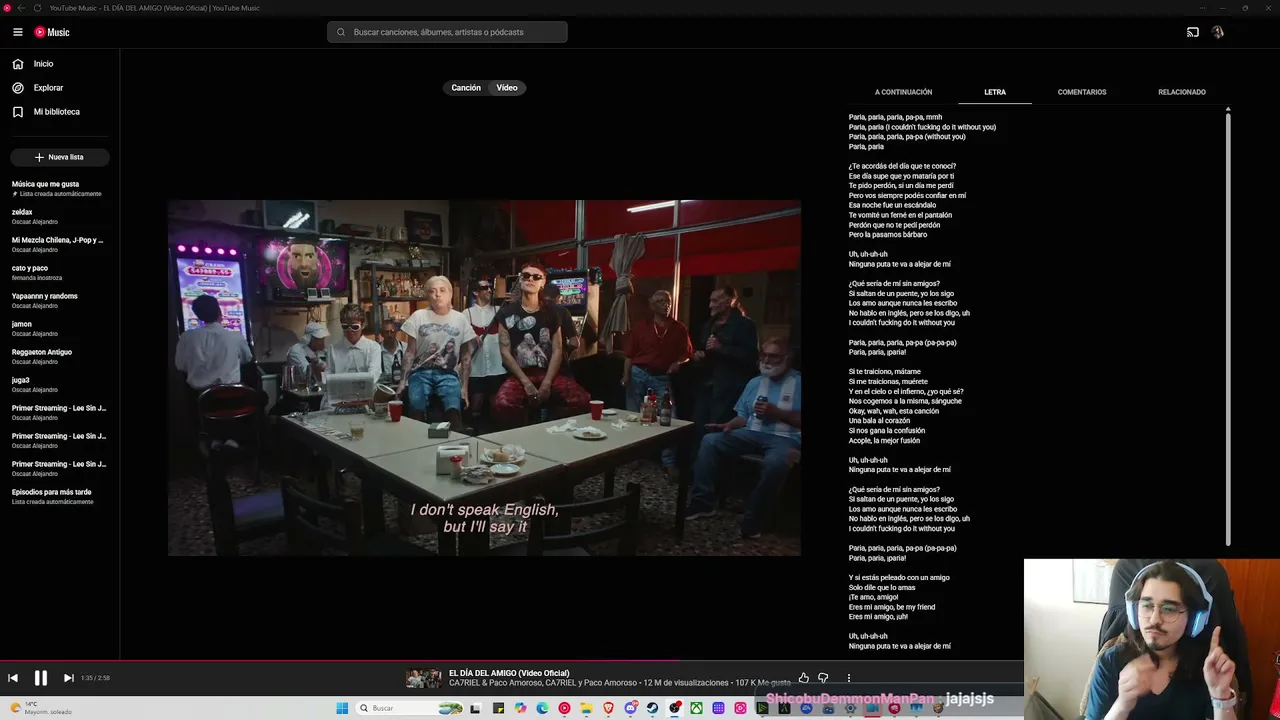
Task: Click the YouTube Music logo
Action: click(x=52, y=32)
